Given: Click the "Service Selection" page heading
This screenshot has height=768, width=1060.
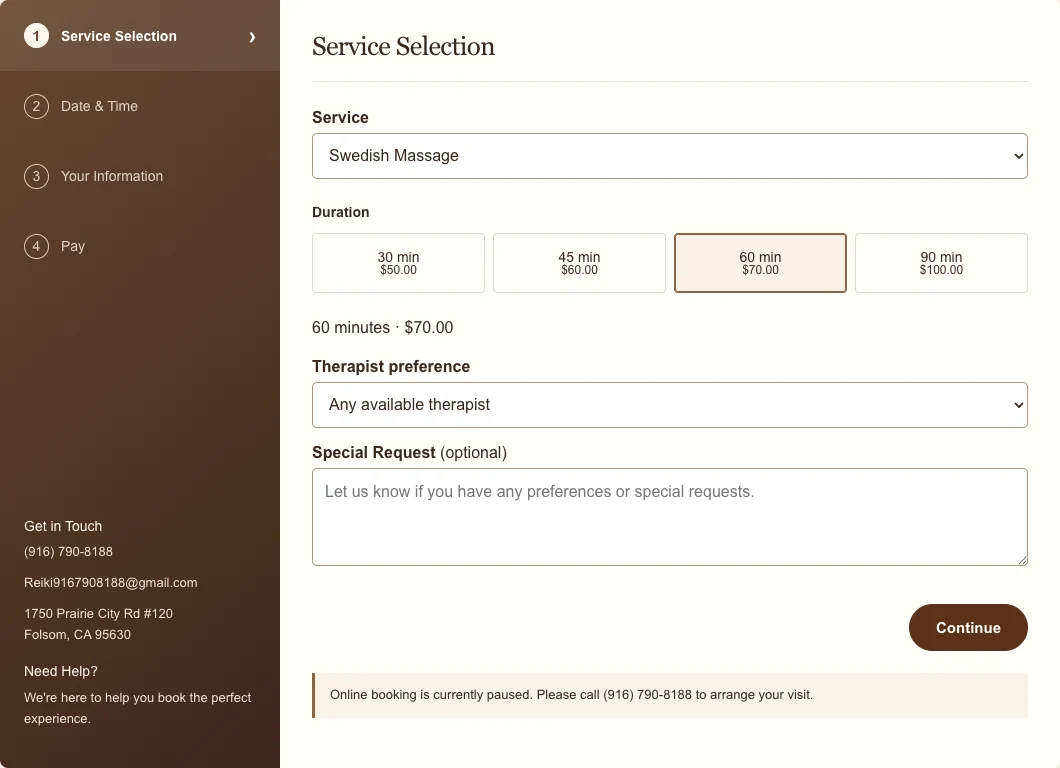Looking at the screenshot, I should [404, 46].
